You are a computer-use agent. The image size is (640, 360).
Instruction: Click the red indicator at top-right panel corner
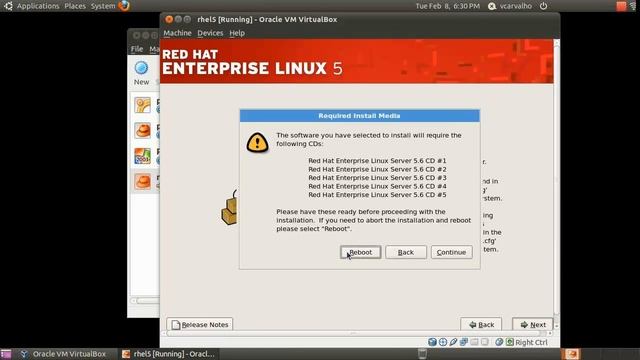tap(621, 6)
